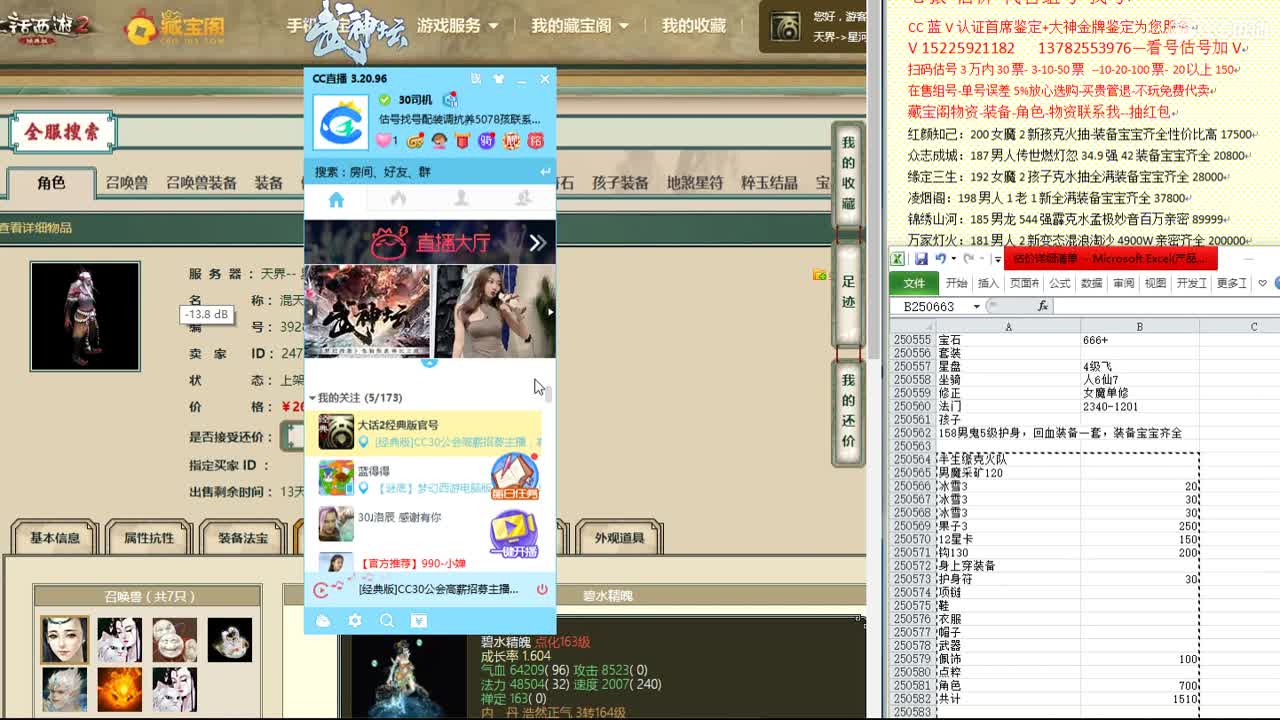Open 我的收藏 in top navigation
The width and height of the screenshot is (1280, 720).
(x=693, y=26)
